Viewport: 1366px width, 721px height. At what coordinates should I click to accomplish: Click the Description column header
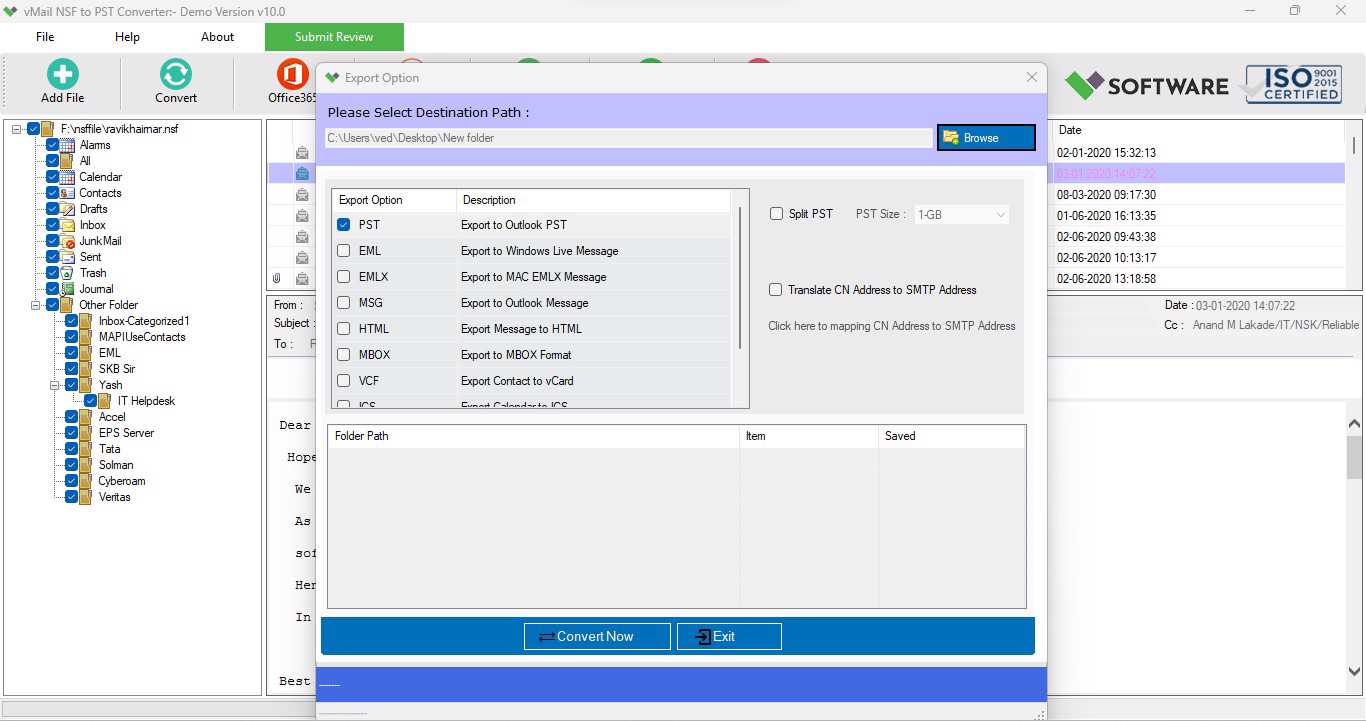(594, 200)
